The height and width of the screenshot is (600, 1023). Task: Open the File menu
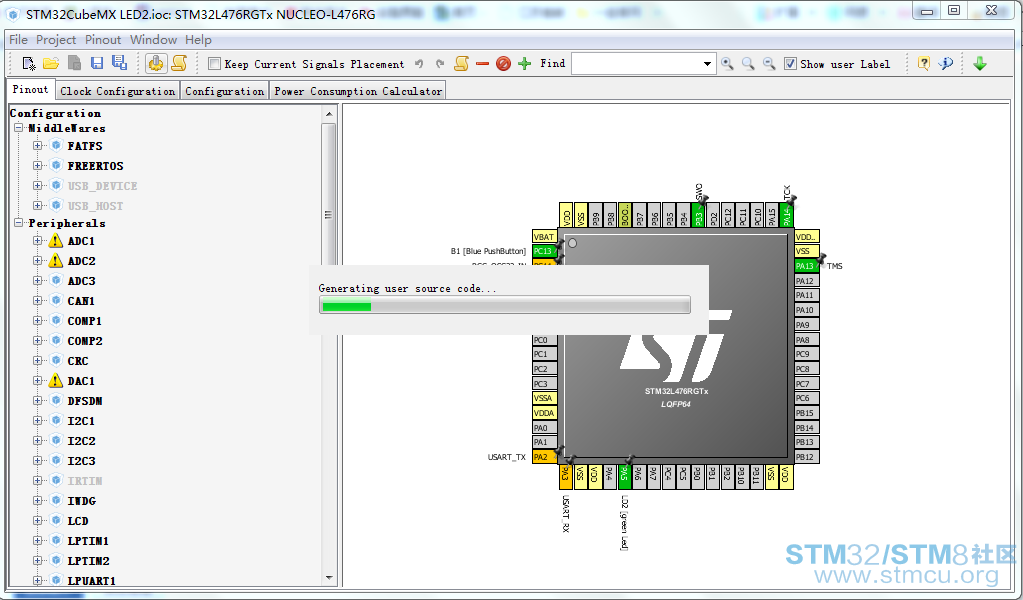18,40
